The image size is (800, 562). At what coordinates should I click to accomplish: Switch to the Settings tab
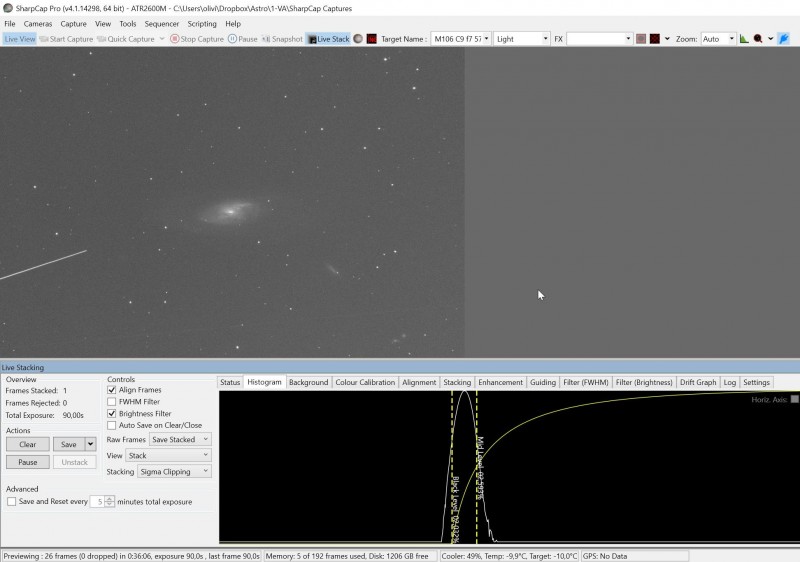756,382
